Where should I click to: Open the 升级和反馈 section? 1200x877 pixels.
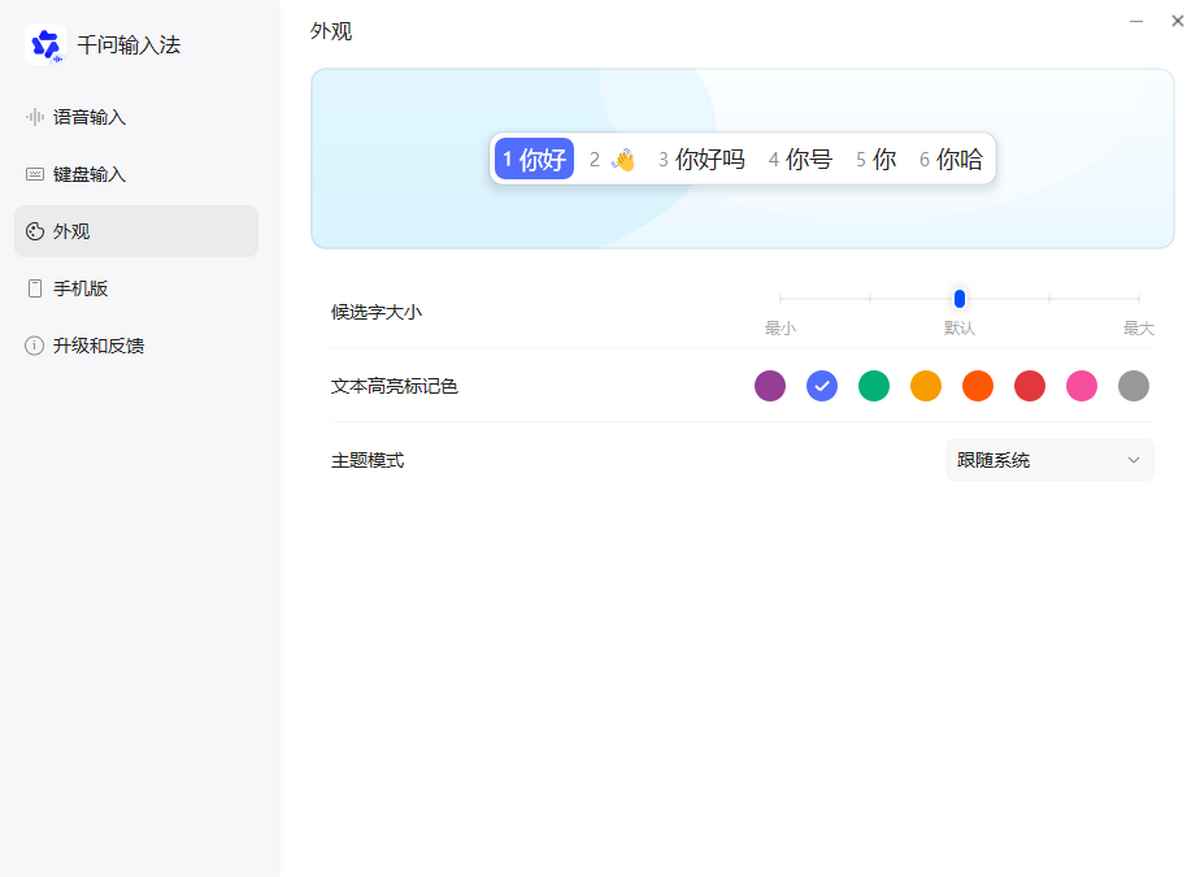click(136, 345)
